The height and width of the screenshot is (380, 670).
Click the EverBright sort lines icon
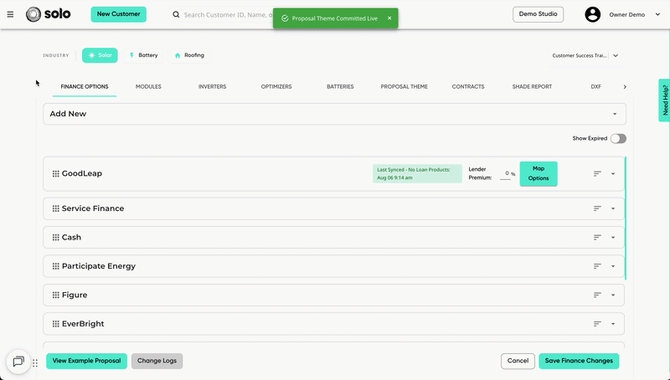[x=597, y=324]
